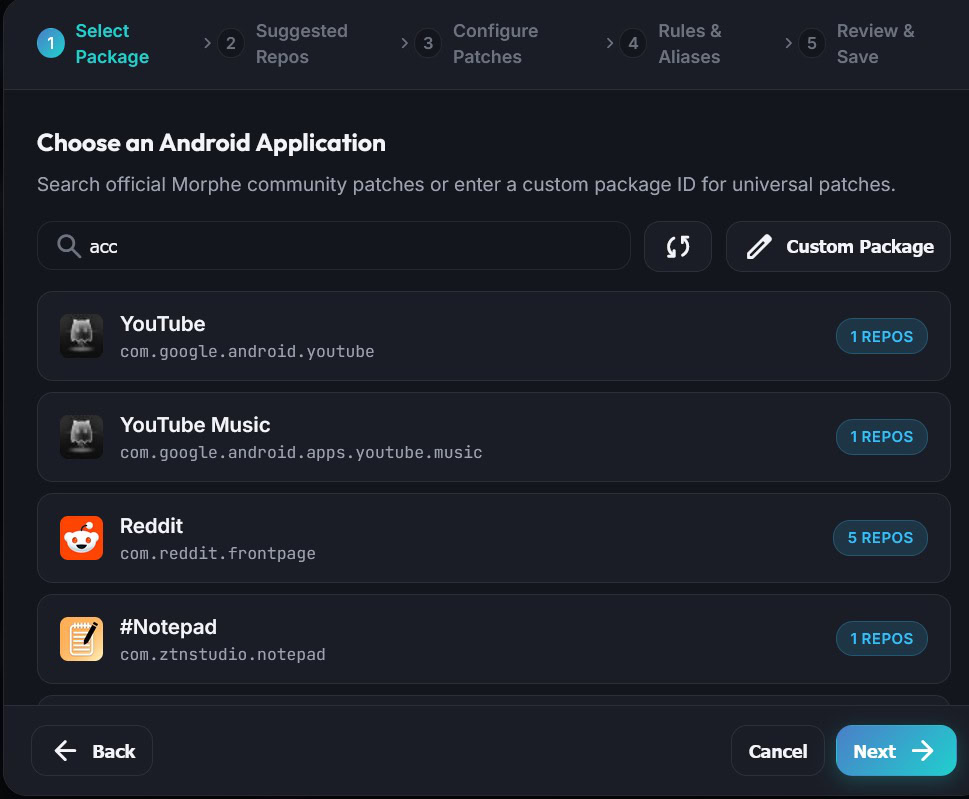Open the Custom Package option

pos(838,247)
